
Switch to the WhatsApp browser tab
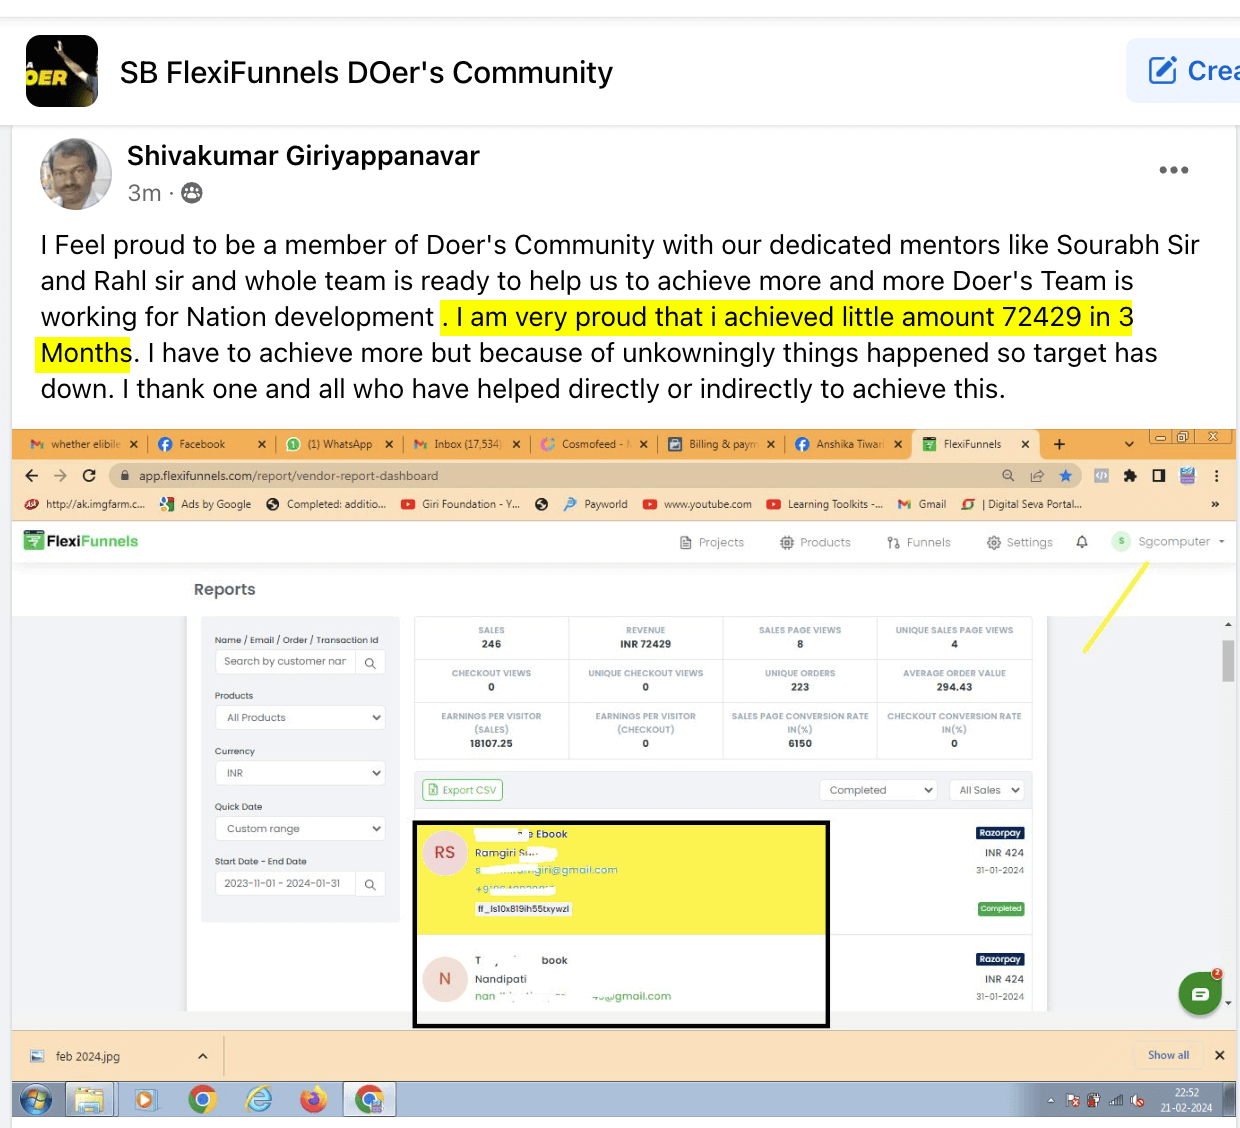click(x=341, y=443)
